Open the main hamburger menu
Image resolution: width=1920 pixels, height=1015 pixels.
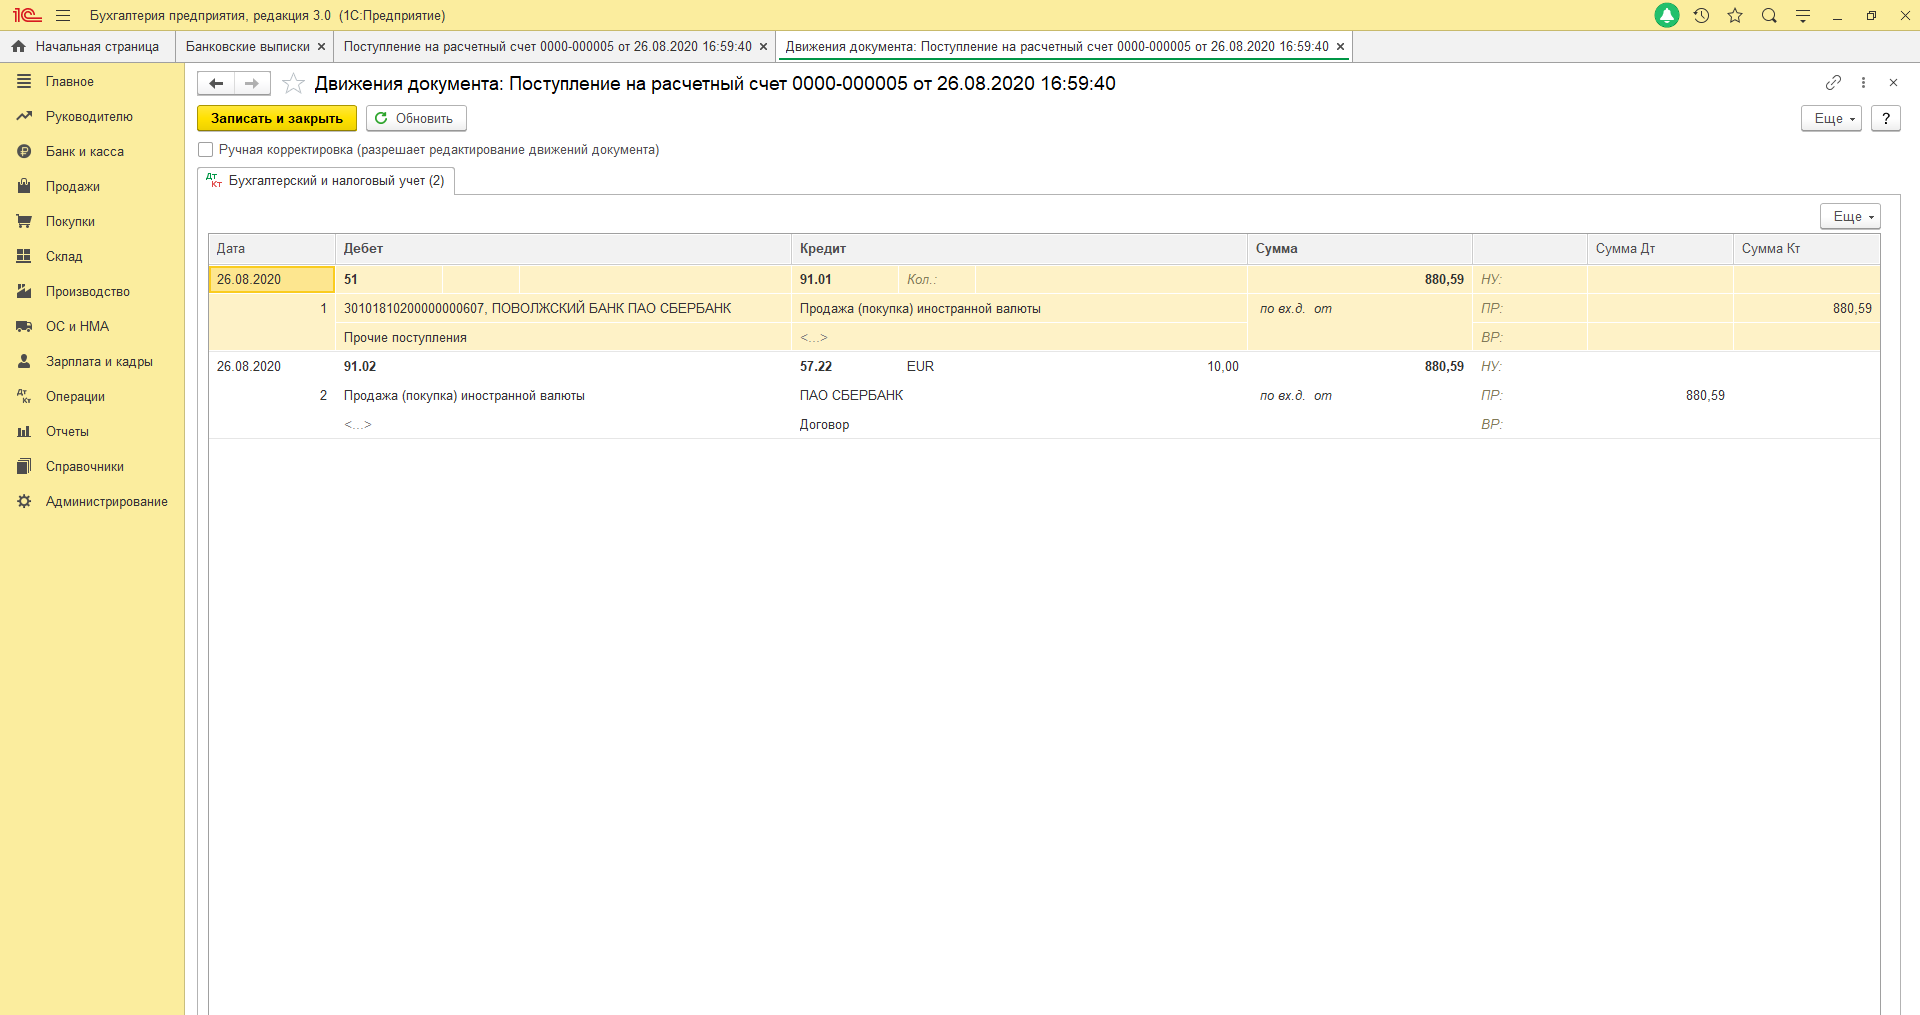pos(63,15)
